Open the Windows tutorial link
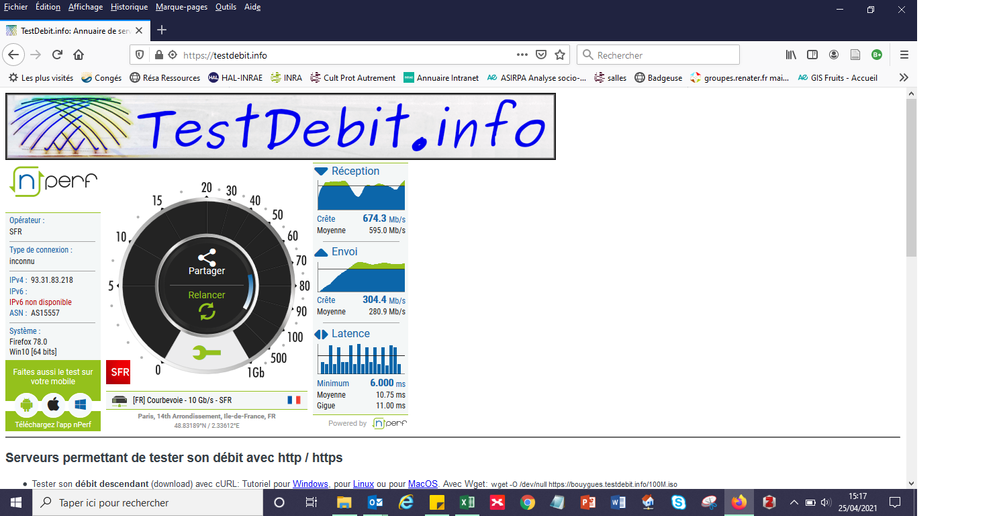Viewport: 999px width, 516px height. 310,484
